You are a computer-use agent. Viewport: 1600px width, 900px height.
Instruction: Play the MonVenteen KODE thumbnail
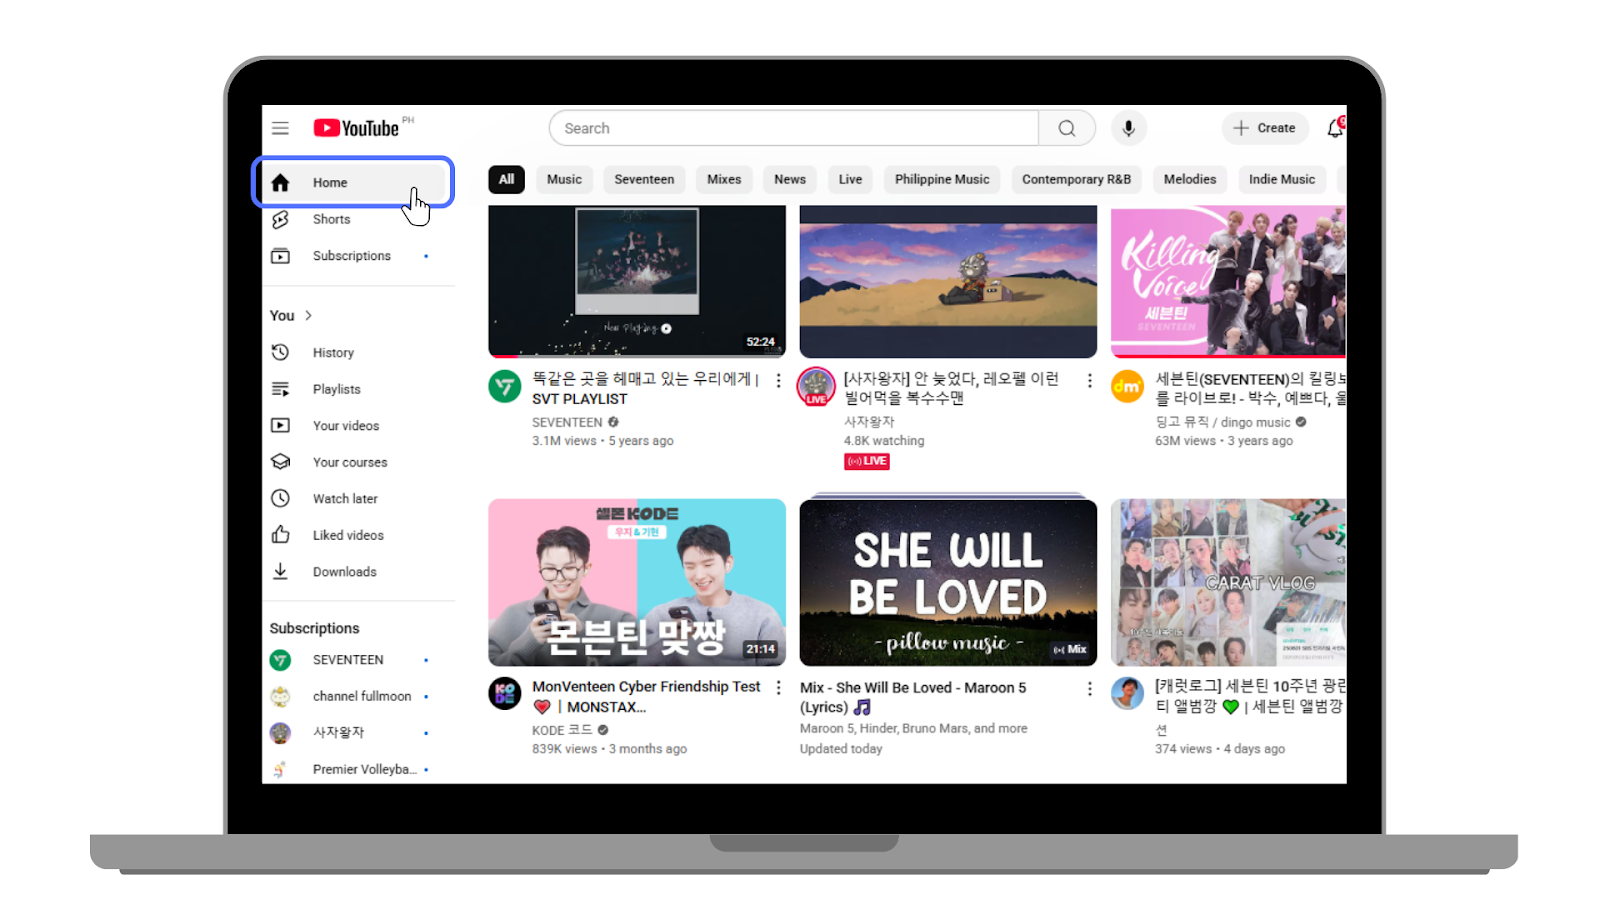point(637,582)
